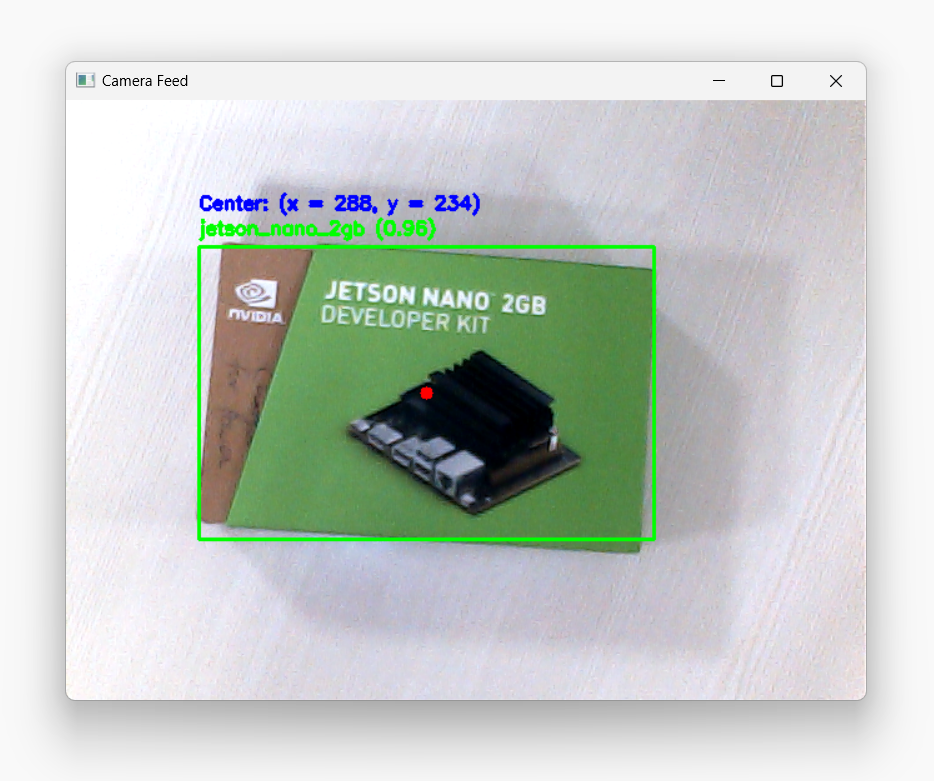Click the Camera Feed title text
The width and height of the screenshot is (934, 781).
click(145, 80)
